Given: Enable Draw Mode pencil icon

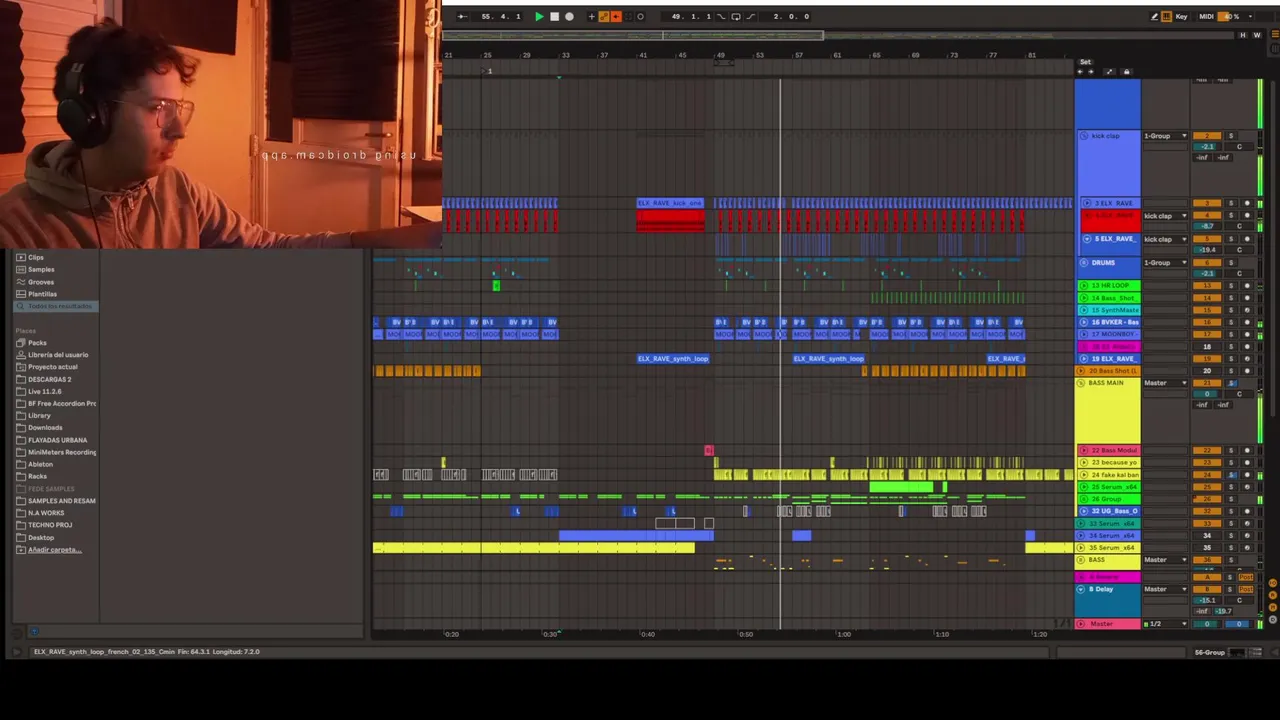Looking at the screenshot, I should pos(1154,16).
